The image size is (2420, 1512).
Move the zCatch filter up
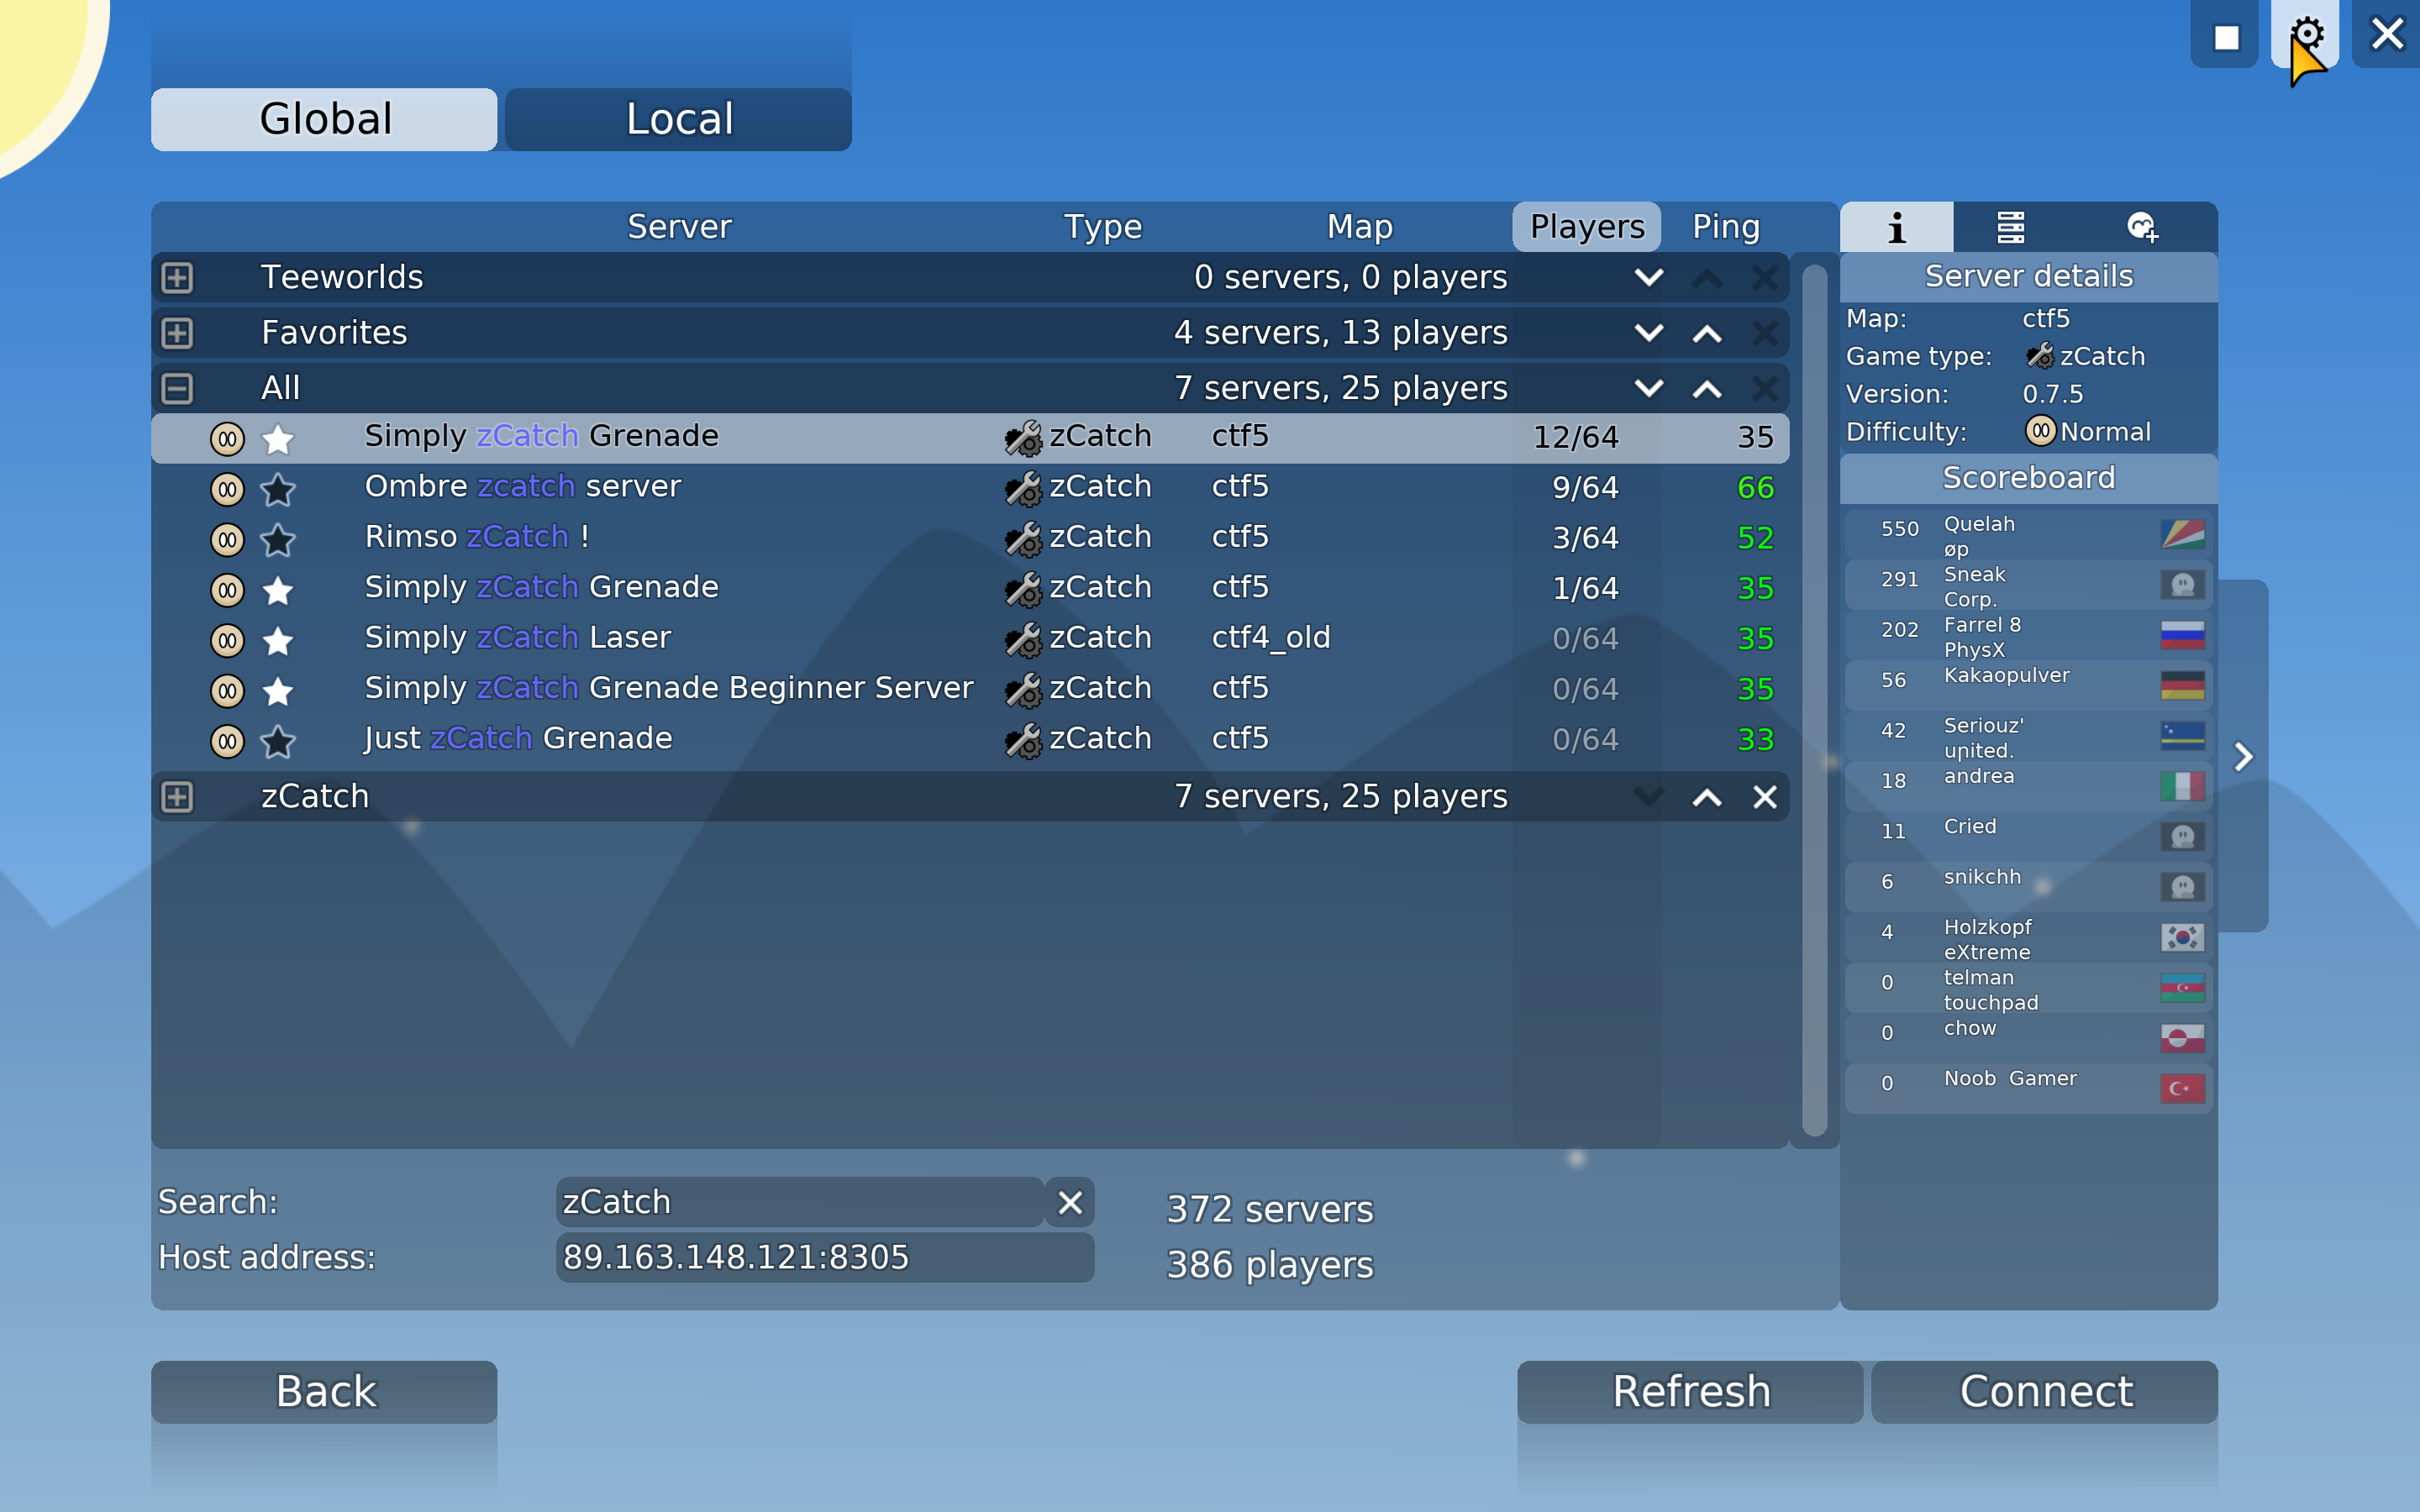[x=1707, y=797]
